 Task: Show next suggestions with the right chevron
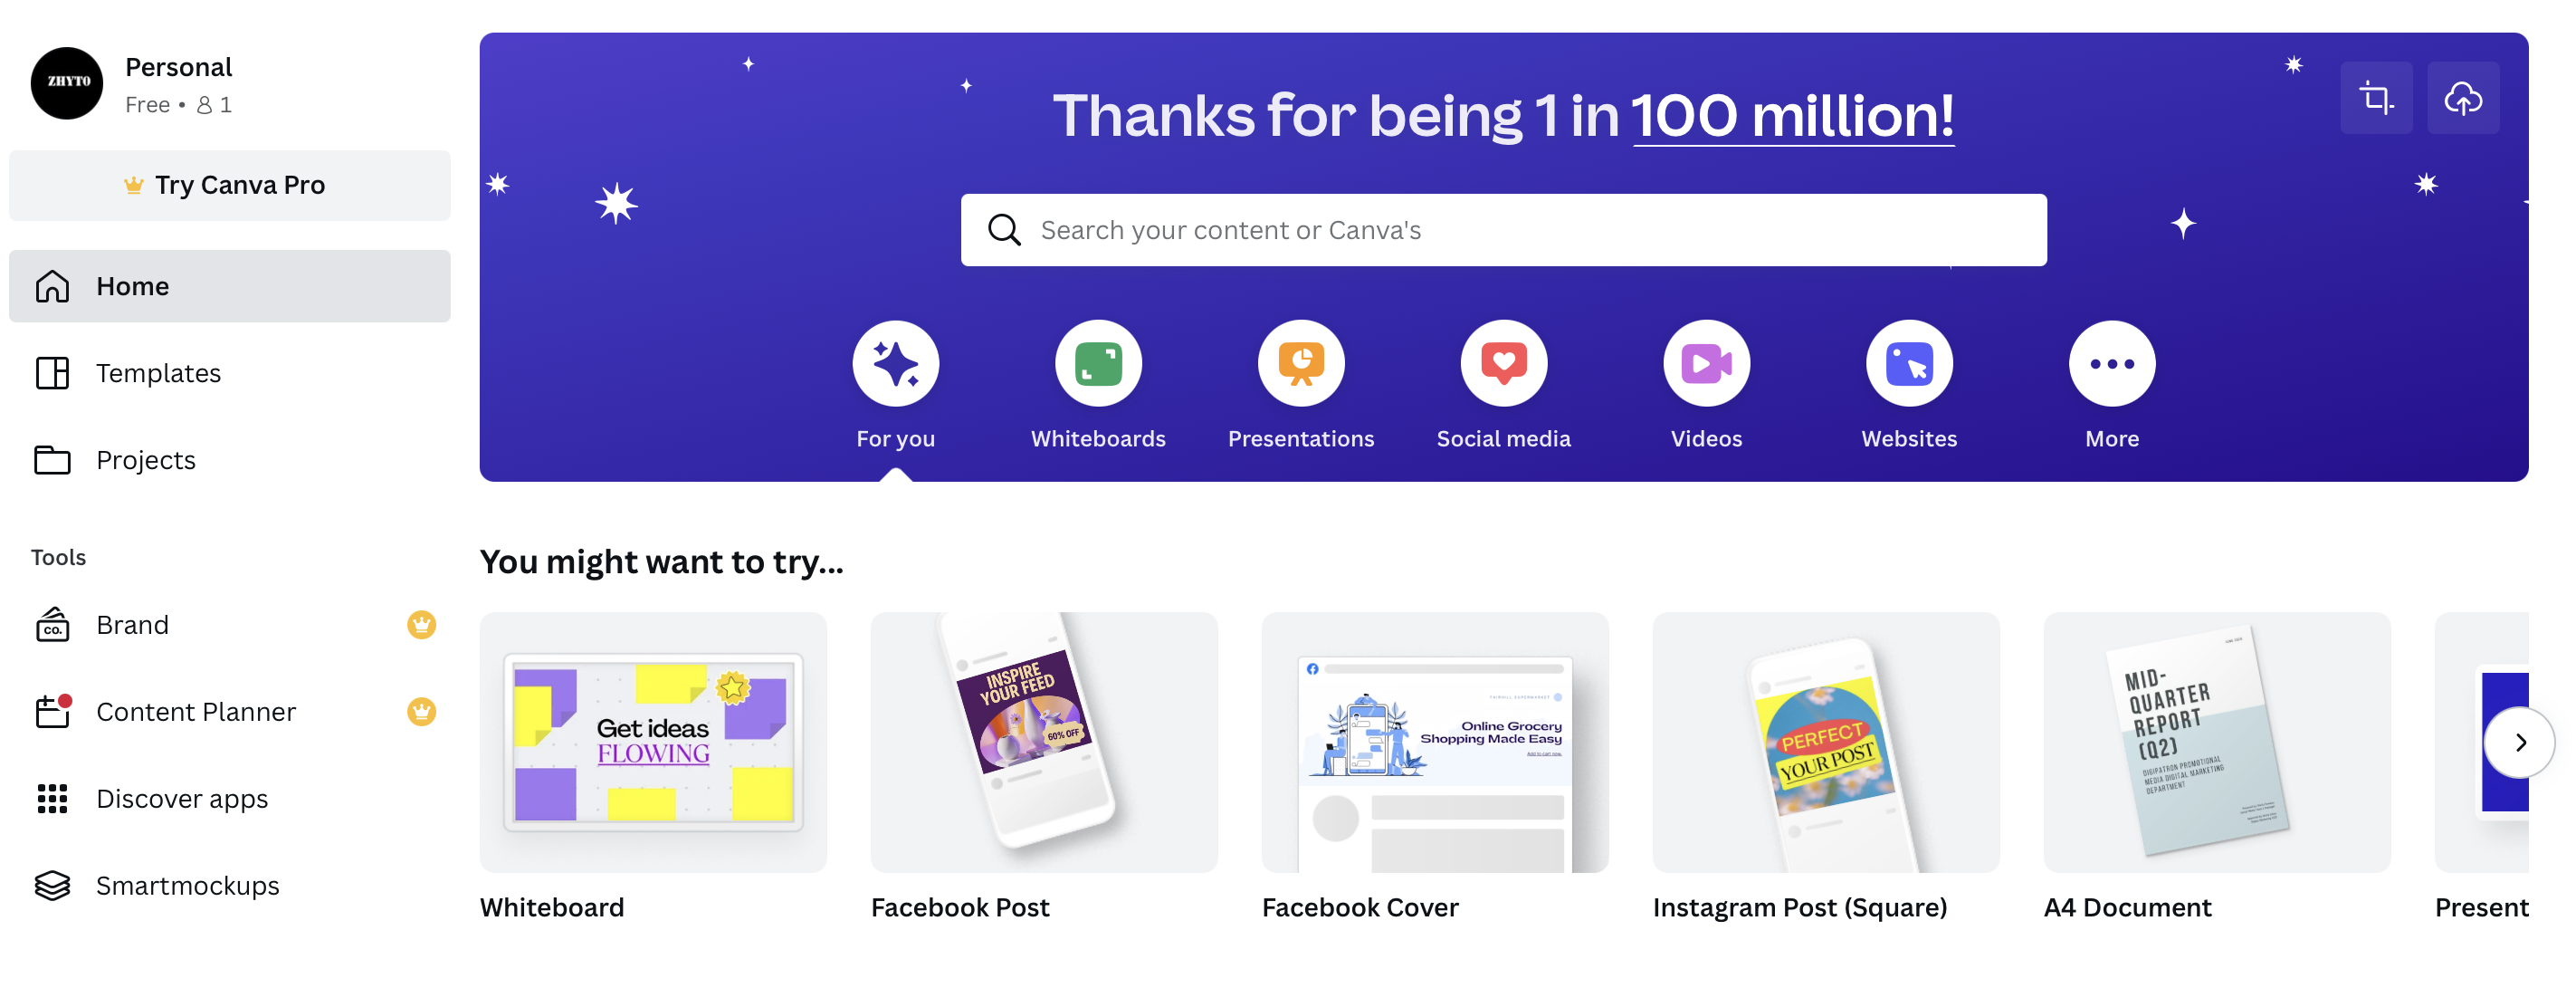click(x=2520, y=742)
